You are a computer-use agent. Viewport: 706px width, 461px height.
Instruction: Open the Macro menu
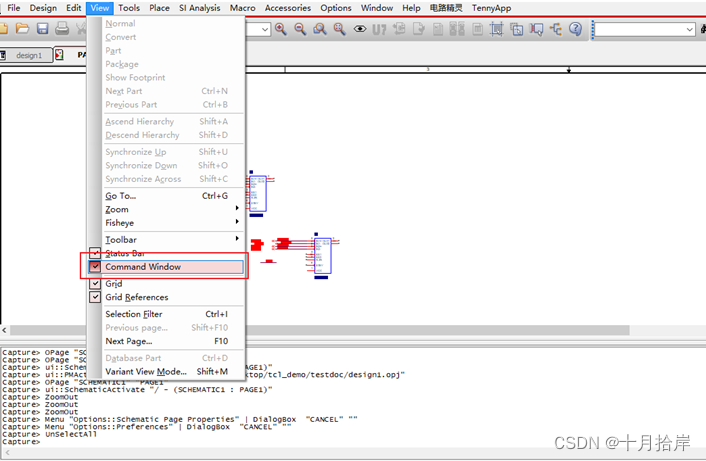point(242,8)
